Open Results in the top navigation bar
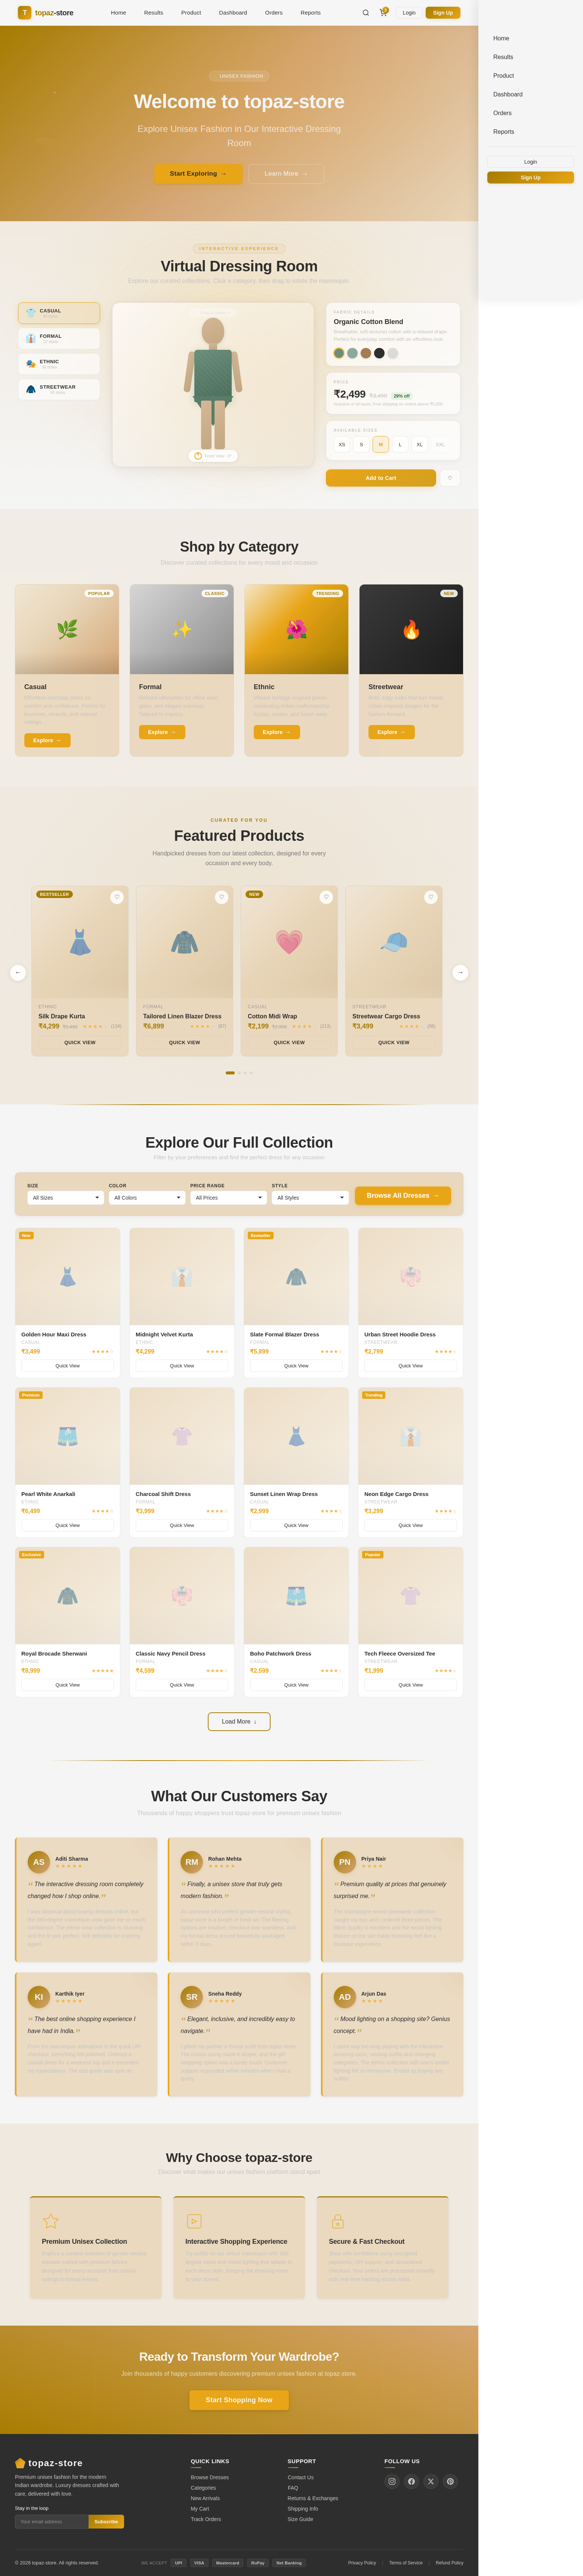 click(153, 13)
